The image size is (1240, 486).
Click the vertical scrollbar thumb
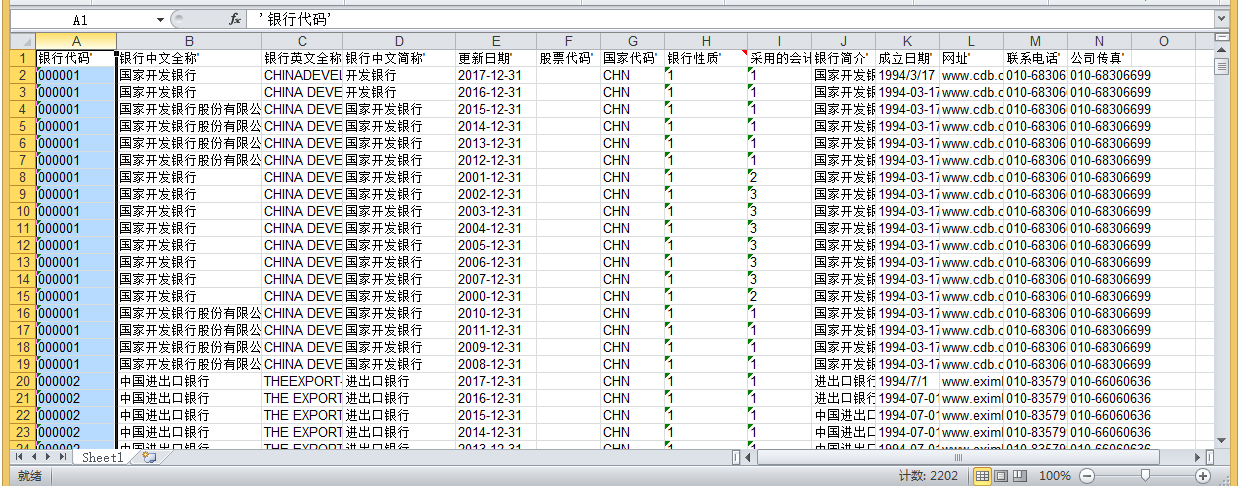point(1221,67)
